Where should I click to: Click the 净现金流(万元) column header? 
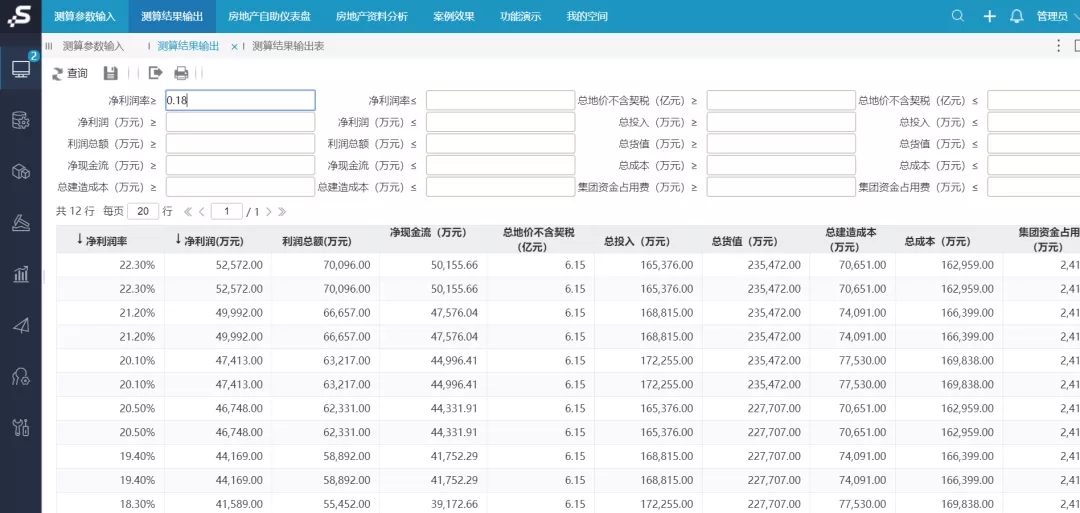coord(428,233)
